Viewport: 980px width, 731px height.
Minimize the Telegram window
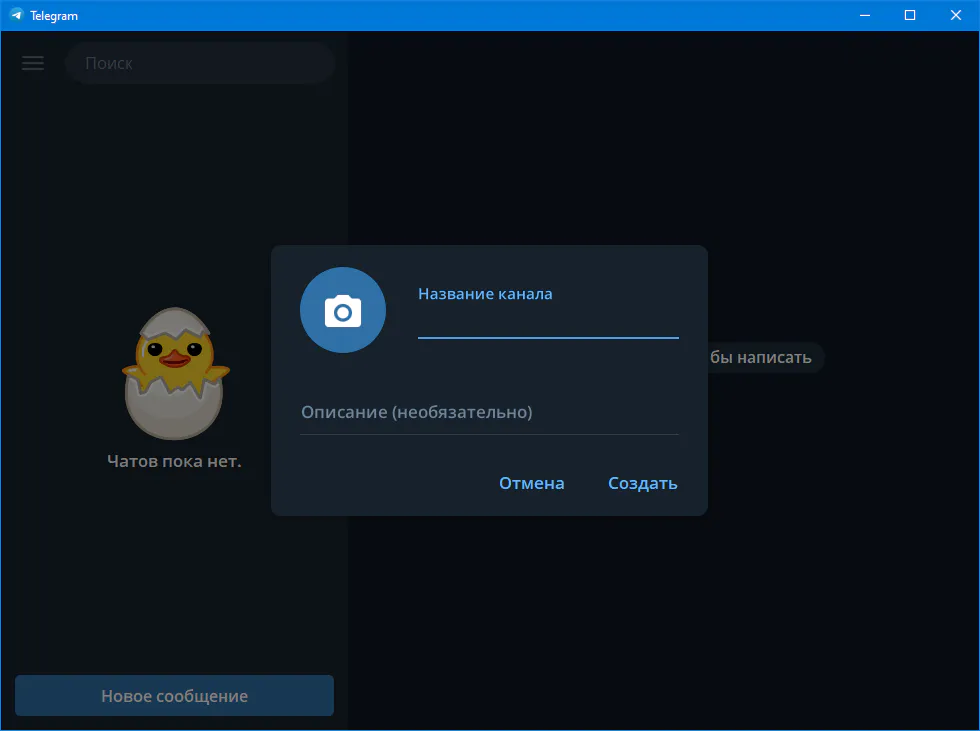[x=863, y=15]
